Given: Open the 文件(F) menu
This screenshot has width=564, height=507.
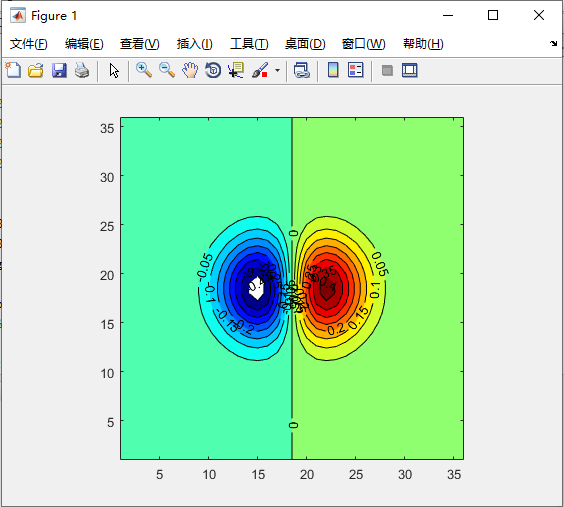Looking at the screenshot, I should pos(28,44).
